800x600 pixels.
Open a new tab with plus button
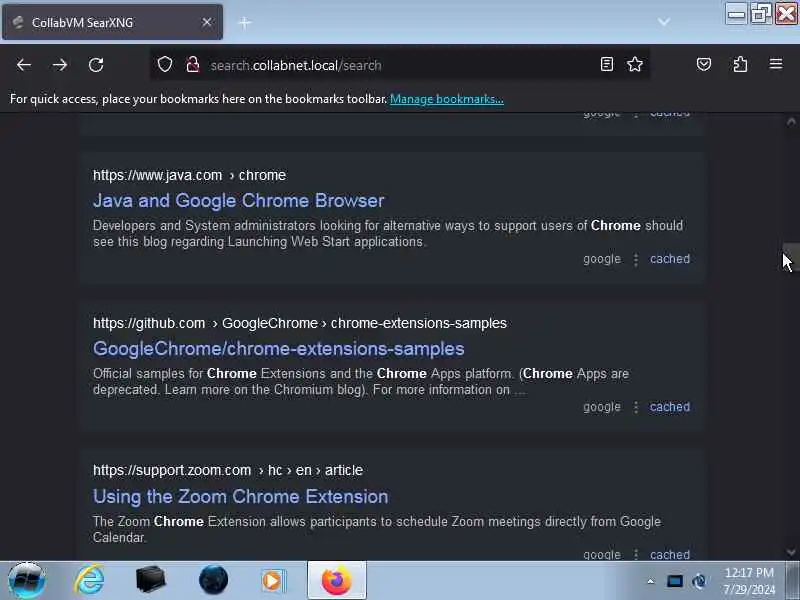click(245, 22)
